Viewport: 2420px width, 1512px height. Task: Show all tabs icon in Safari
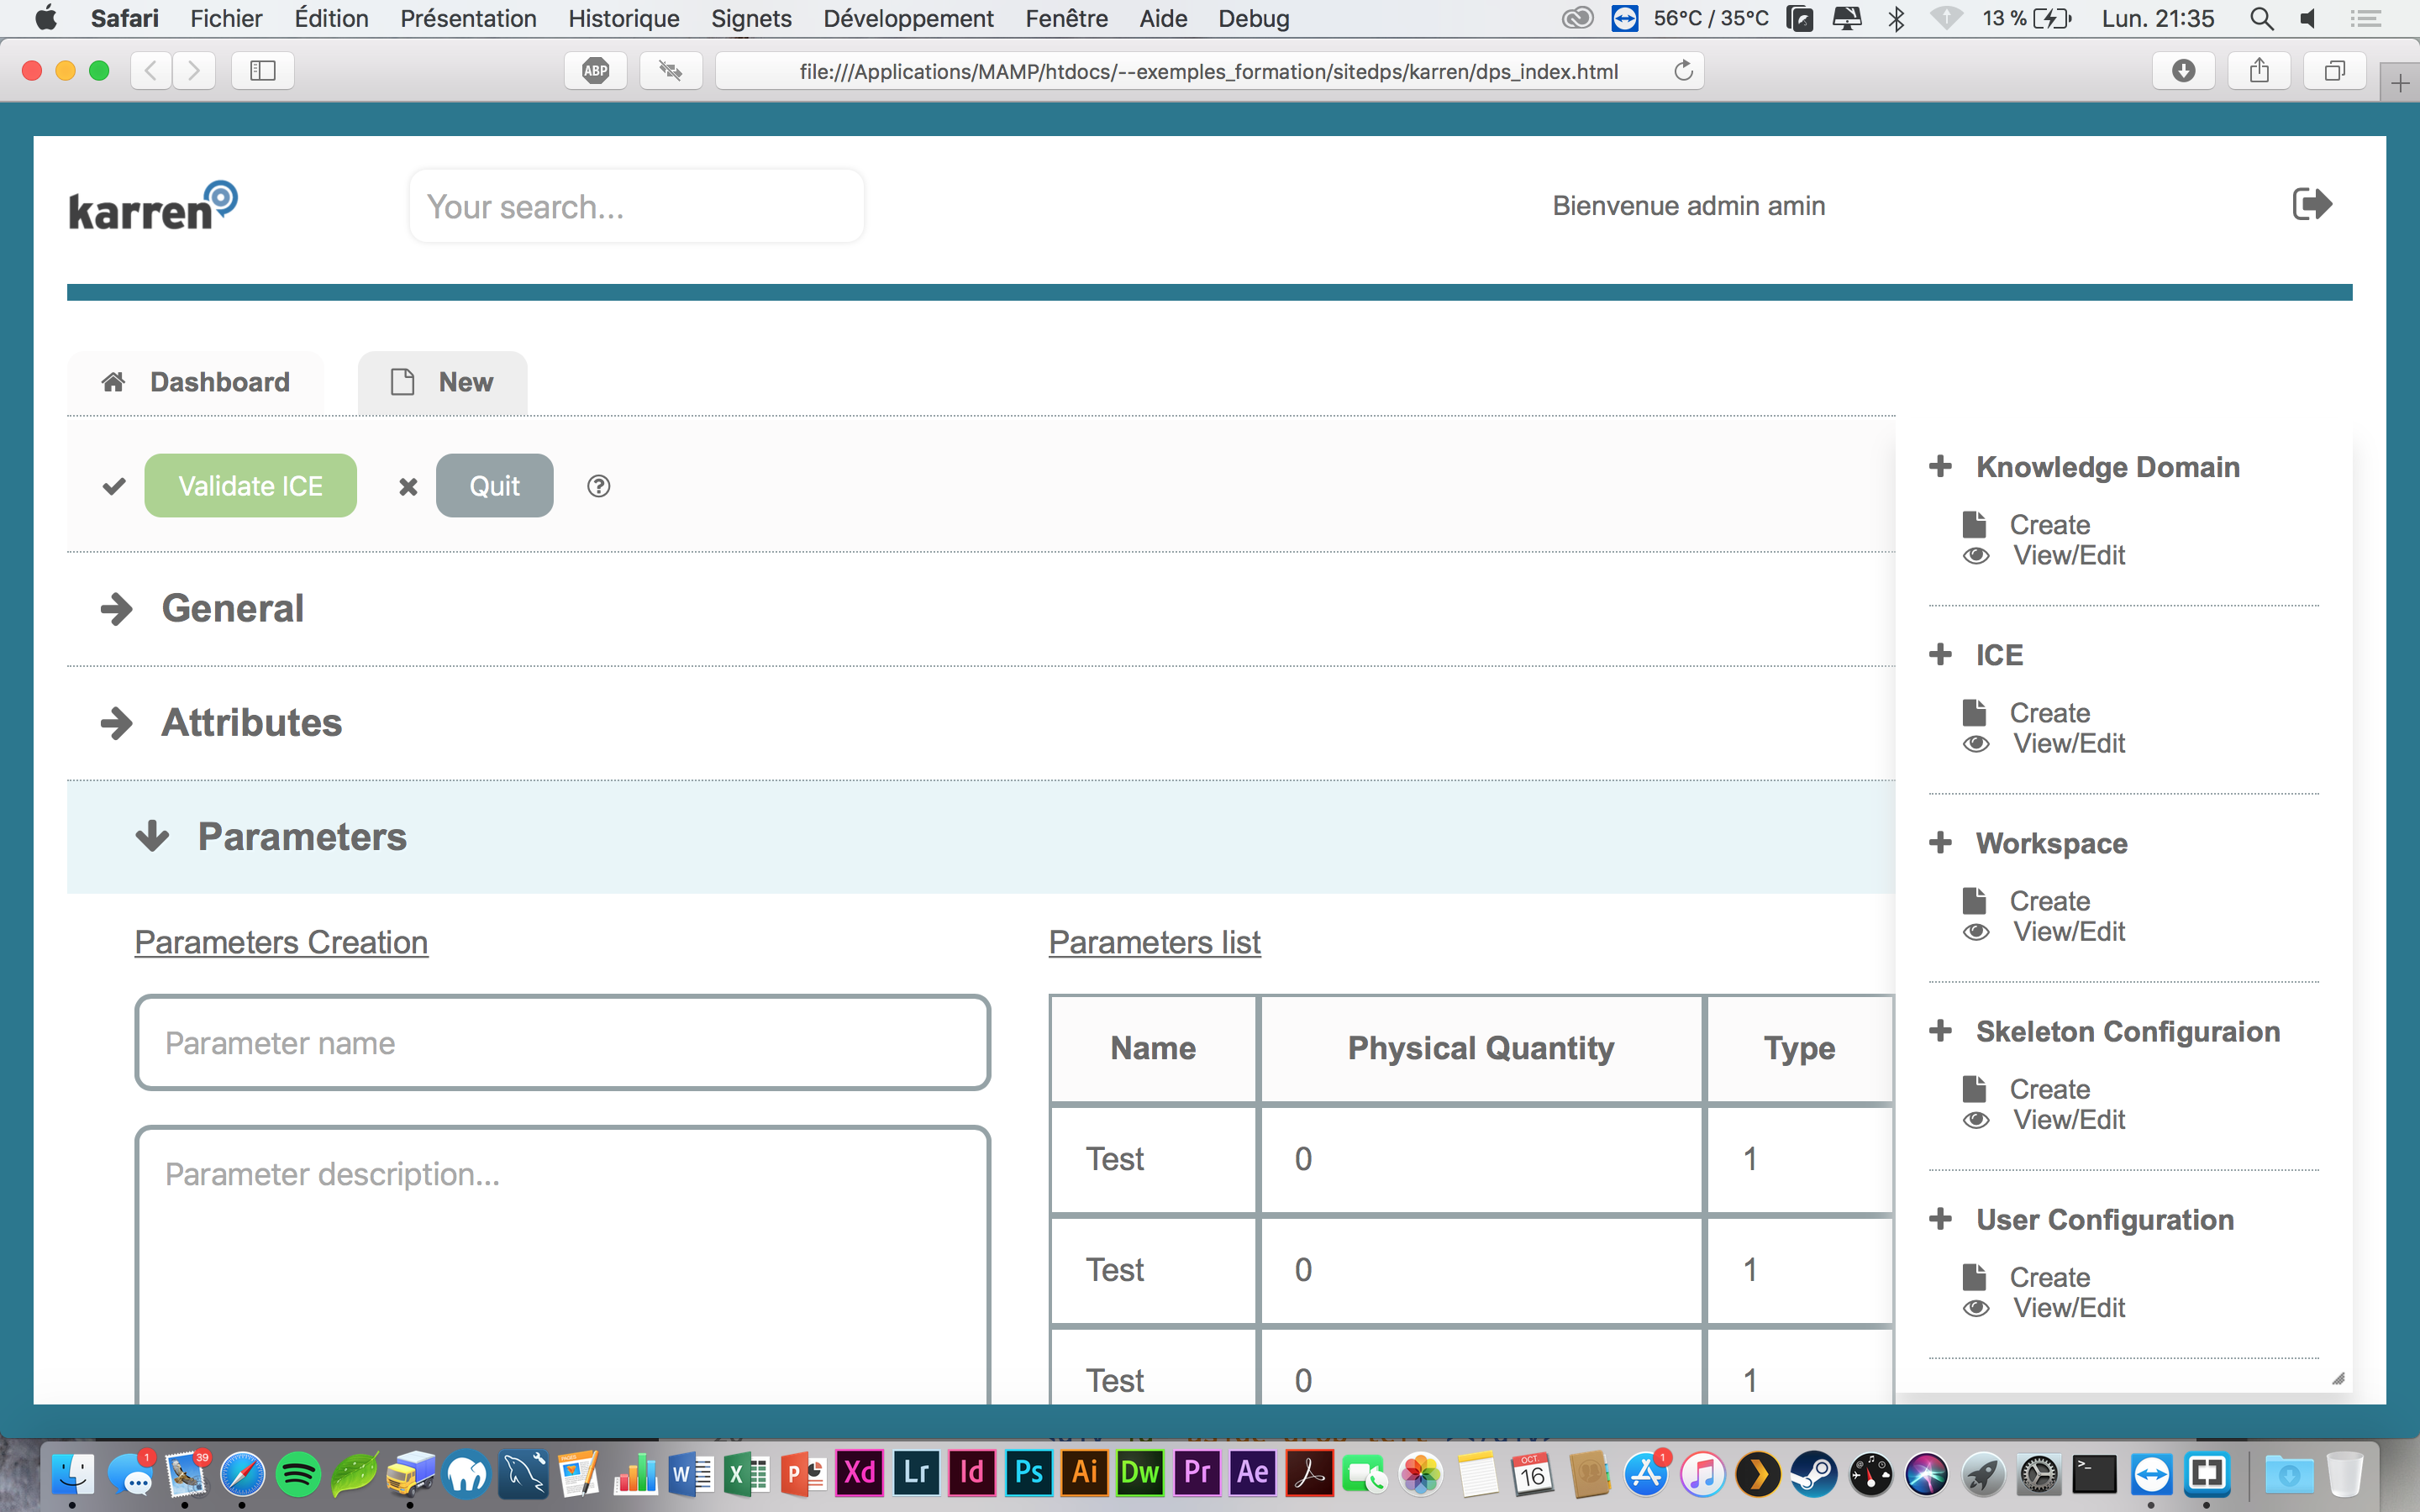coord(2334,70)
